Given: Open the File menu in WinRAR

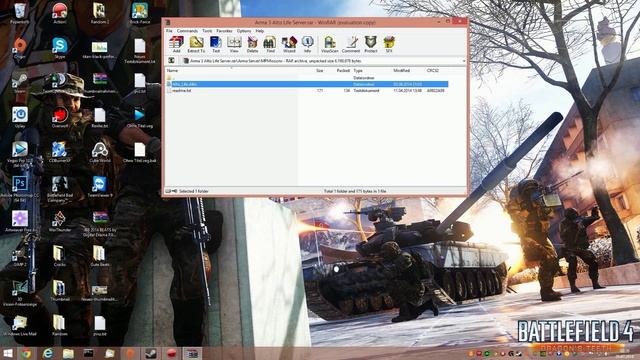Looking at the screenshot, I should pos(169,31).
